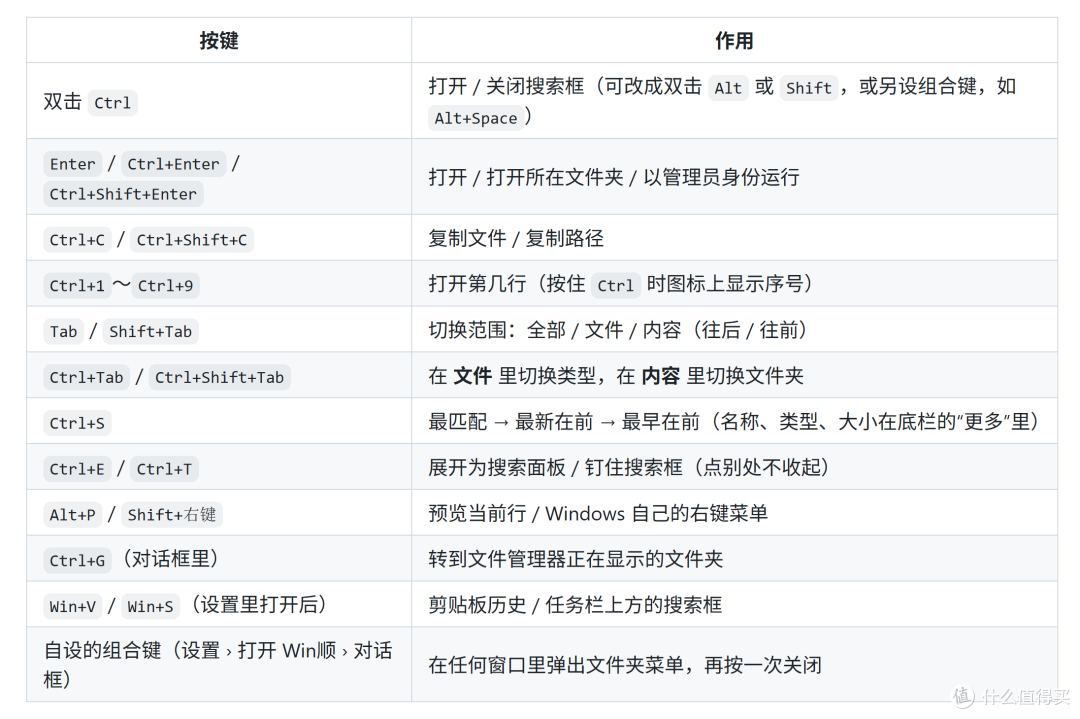Click the Ctrl+G keycap
Screen dimensions: 1080x719
pyautogui.click(x=77, y=561)
